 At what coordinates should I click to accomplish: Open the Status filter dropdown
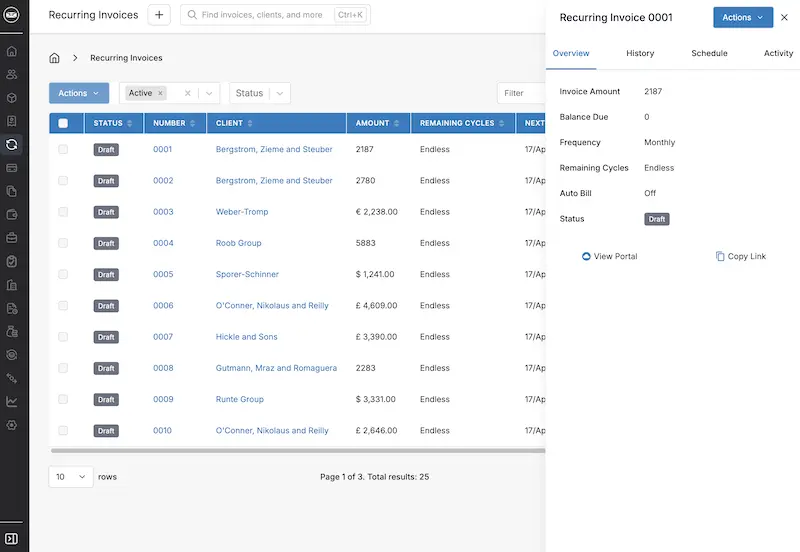point(260,93)
